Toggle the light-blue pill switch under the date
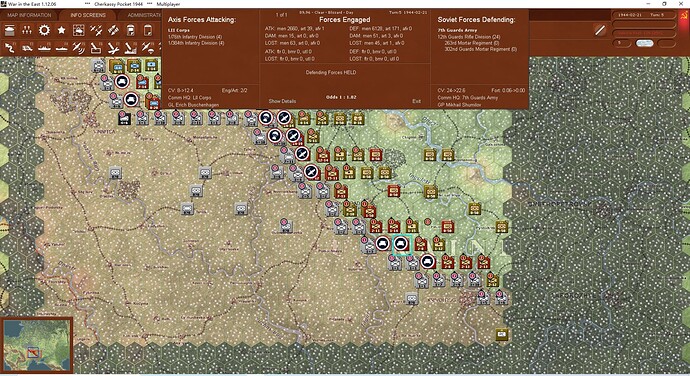 click(x=644, y=43)
